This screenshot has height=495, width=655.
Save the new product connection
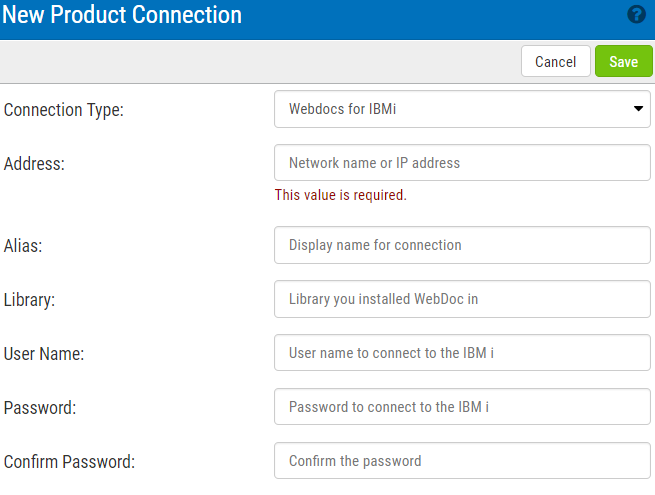point(623,62)
